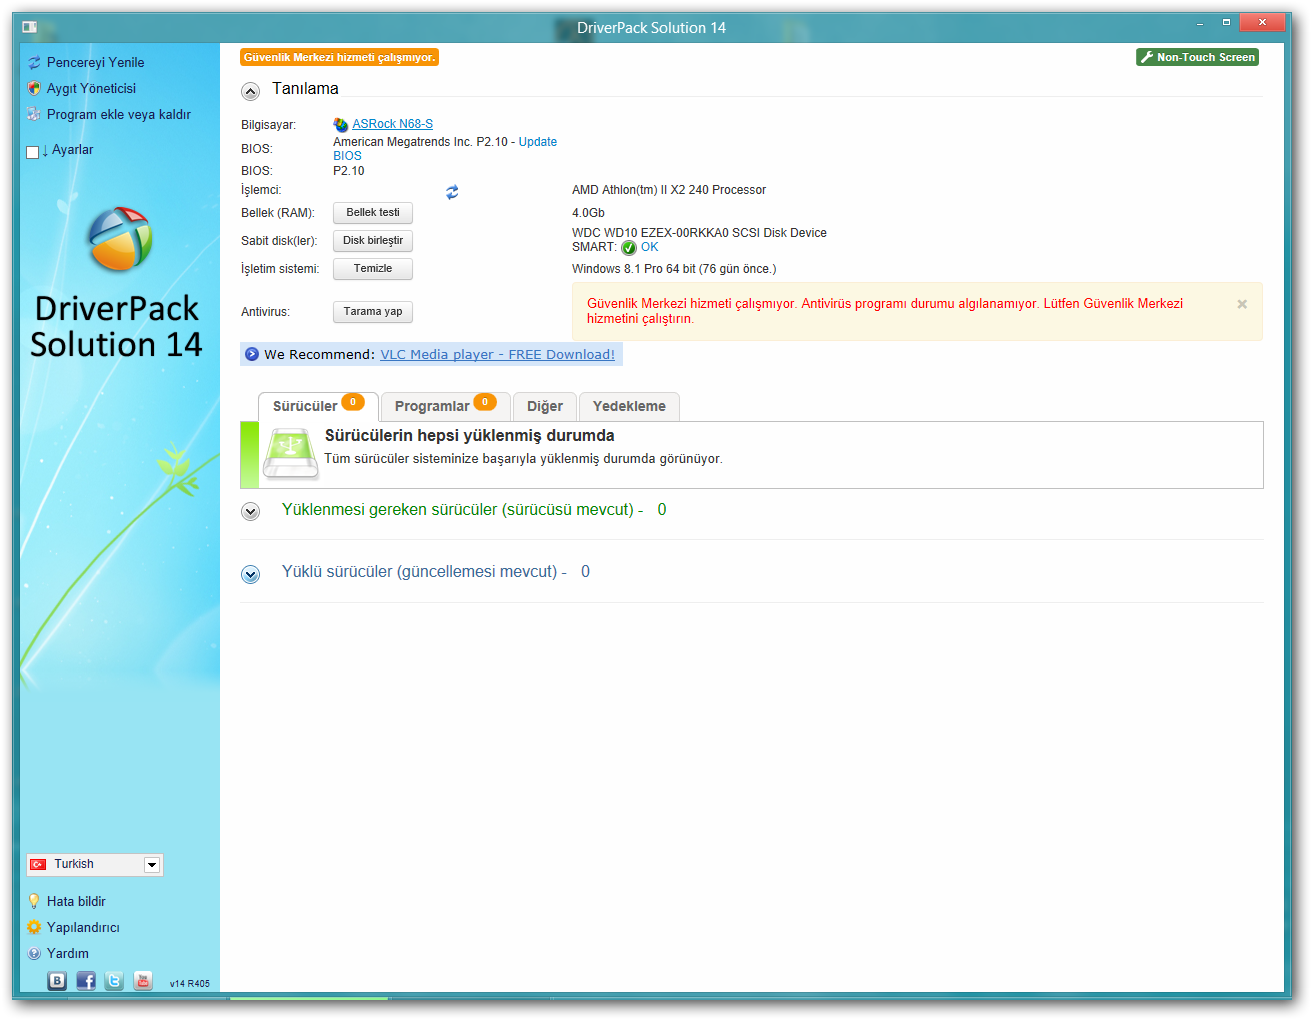Click the Pencereyi Yenile refresh icon
The height and width of the screenshot is (1020, 1312).
pyautogui.click(x=34, y=62)
